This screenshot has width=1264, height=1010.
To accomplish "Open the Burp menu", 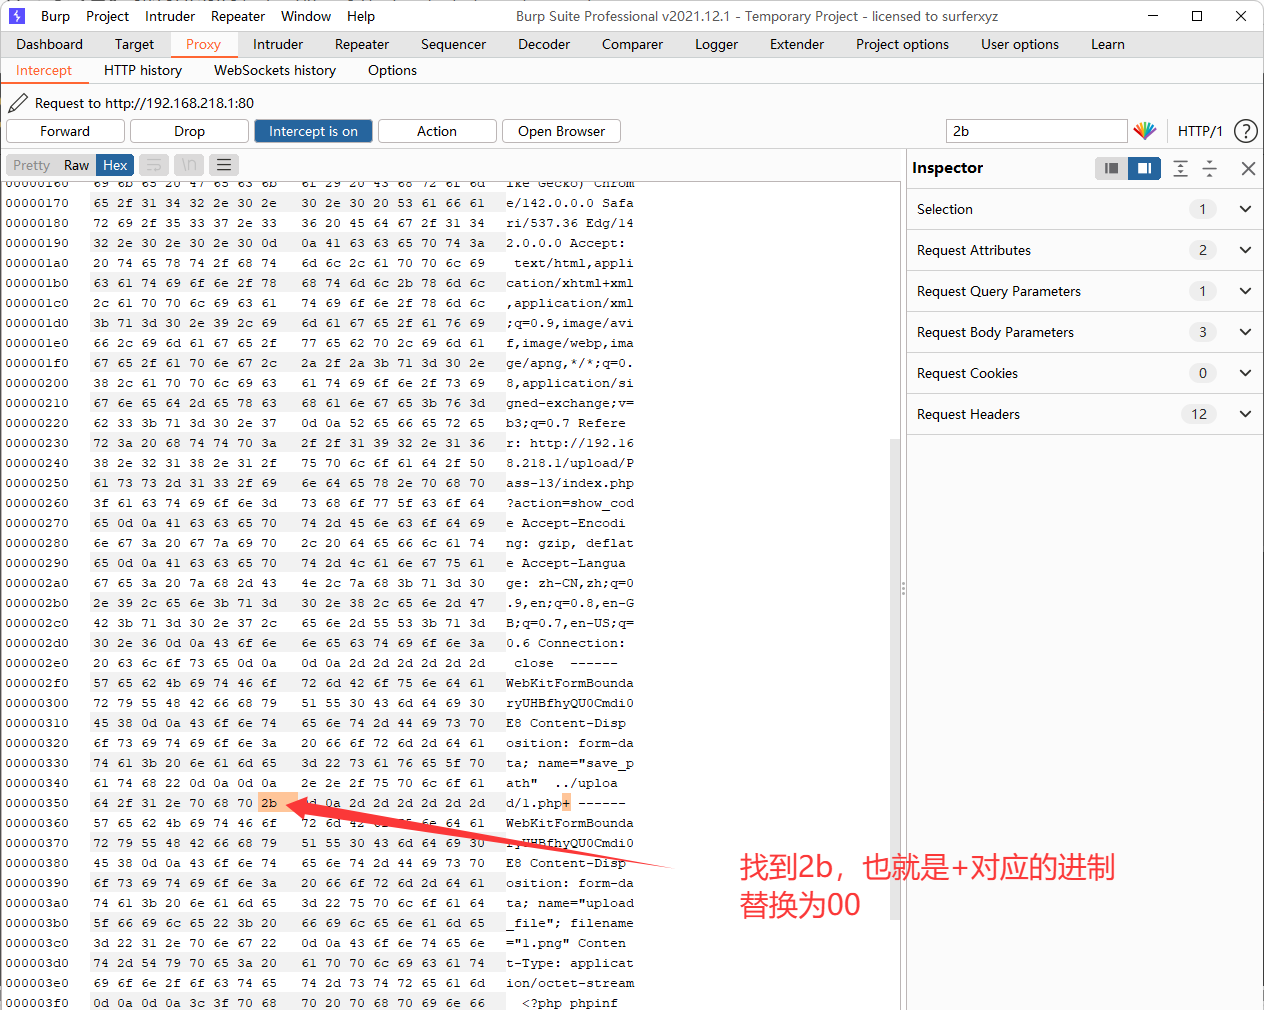I will [55, 16].
